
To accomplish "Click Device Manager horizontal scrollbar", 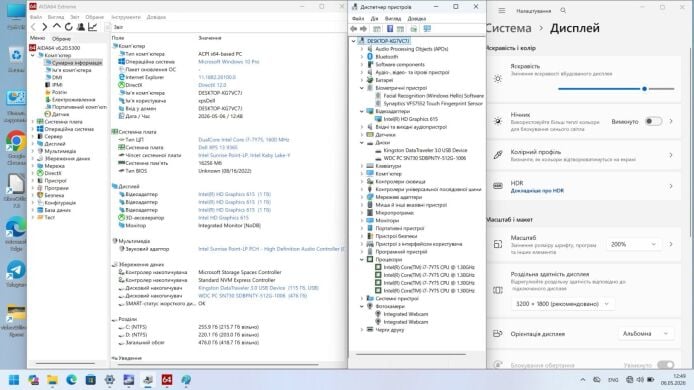I will point(411,354).
